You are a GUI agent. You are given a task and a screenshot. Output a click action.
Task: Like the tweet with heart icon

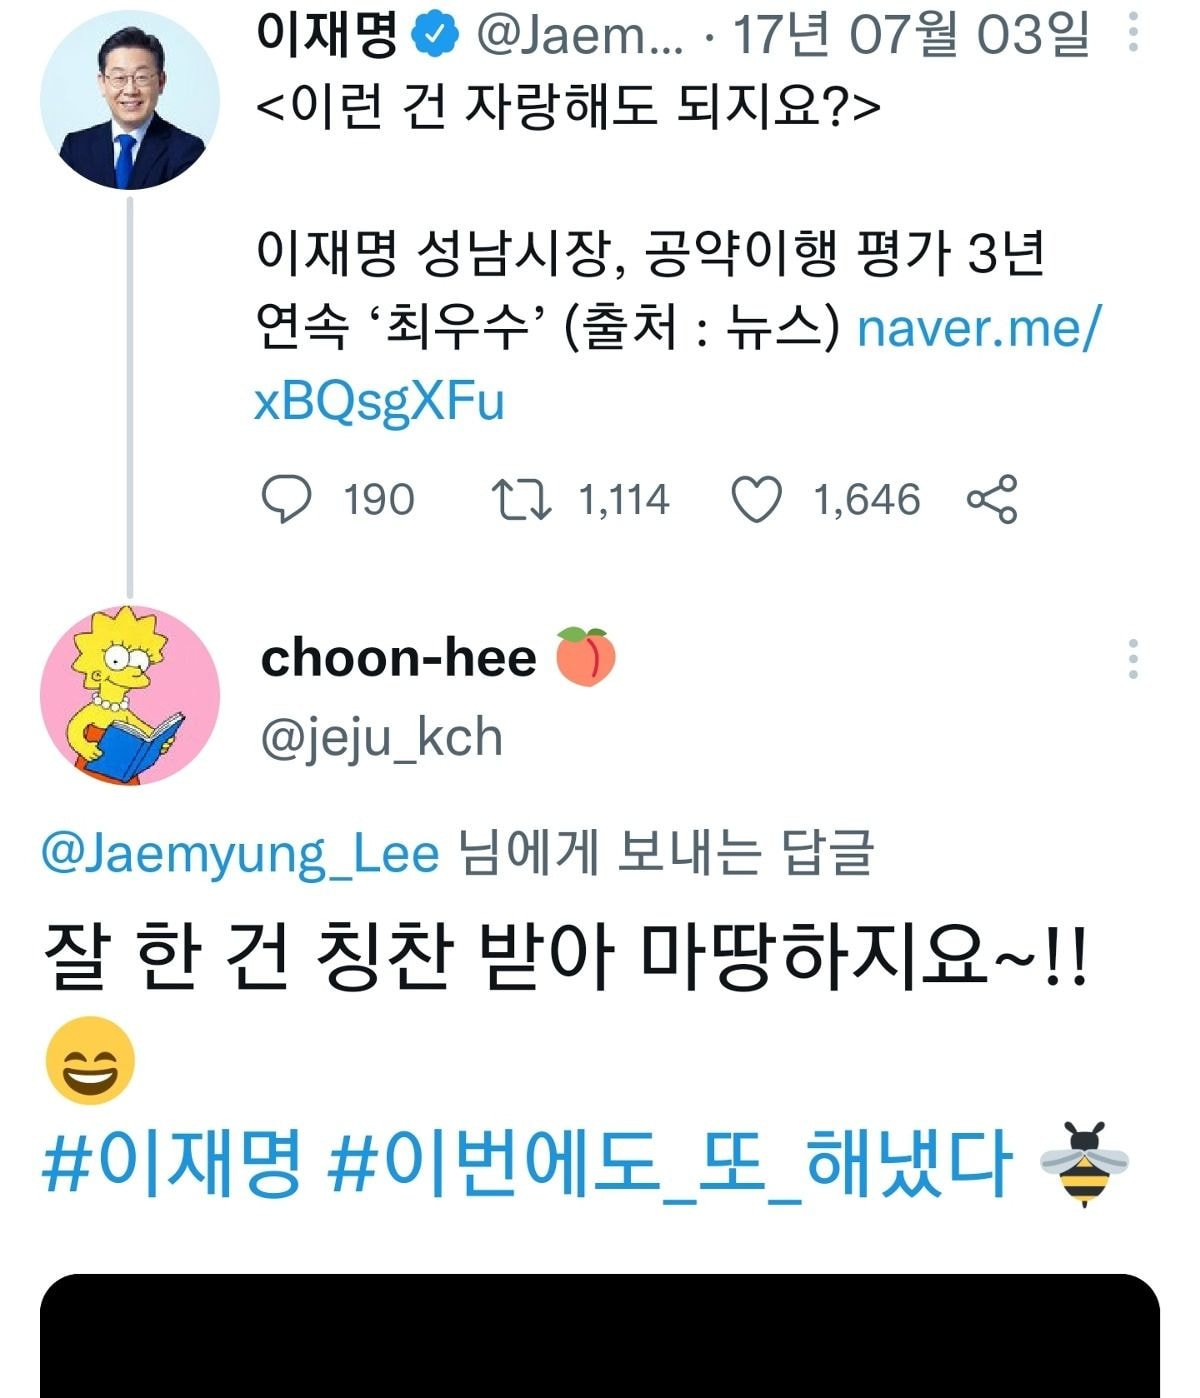click(x=757, y=500)
